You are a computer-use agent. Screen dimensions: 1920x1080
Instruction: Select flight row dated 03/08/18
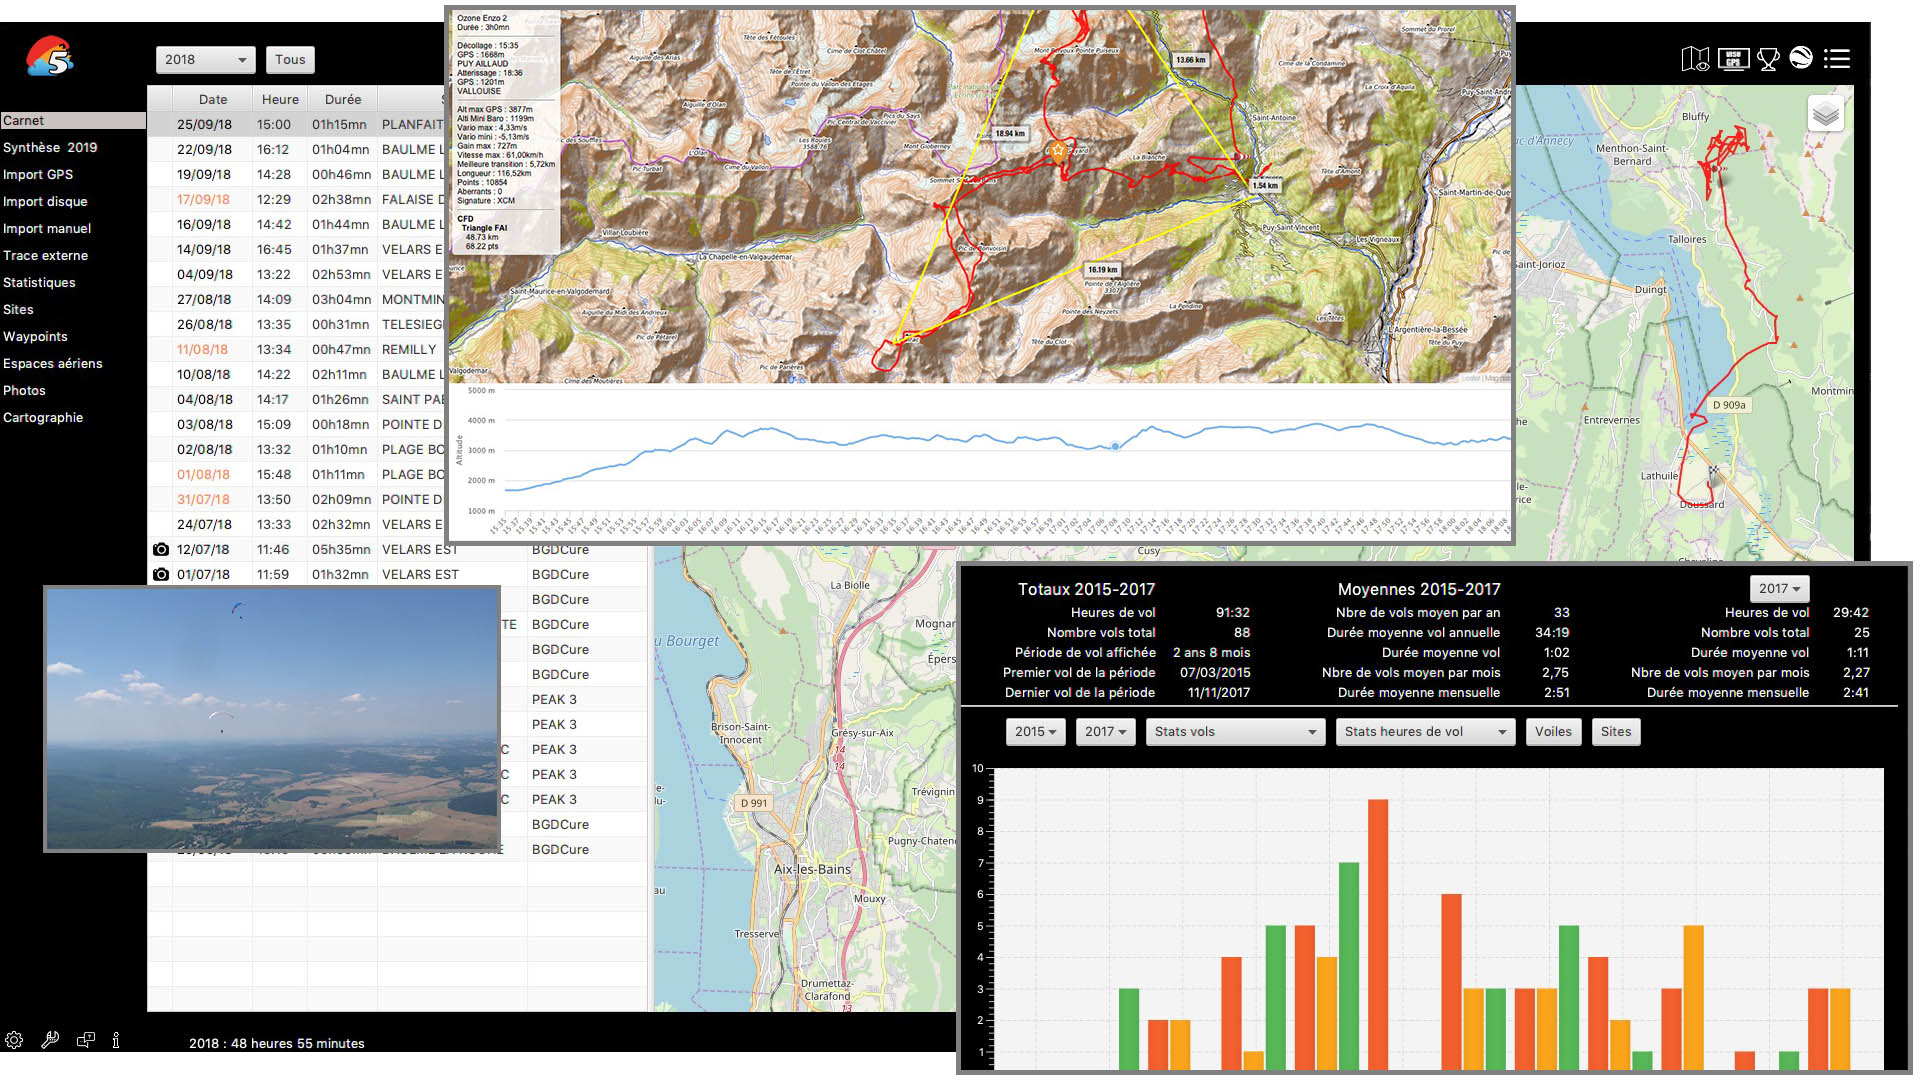pos(297,424)
